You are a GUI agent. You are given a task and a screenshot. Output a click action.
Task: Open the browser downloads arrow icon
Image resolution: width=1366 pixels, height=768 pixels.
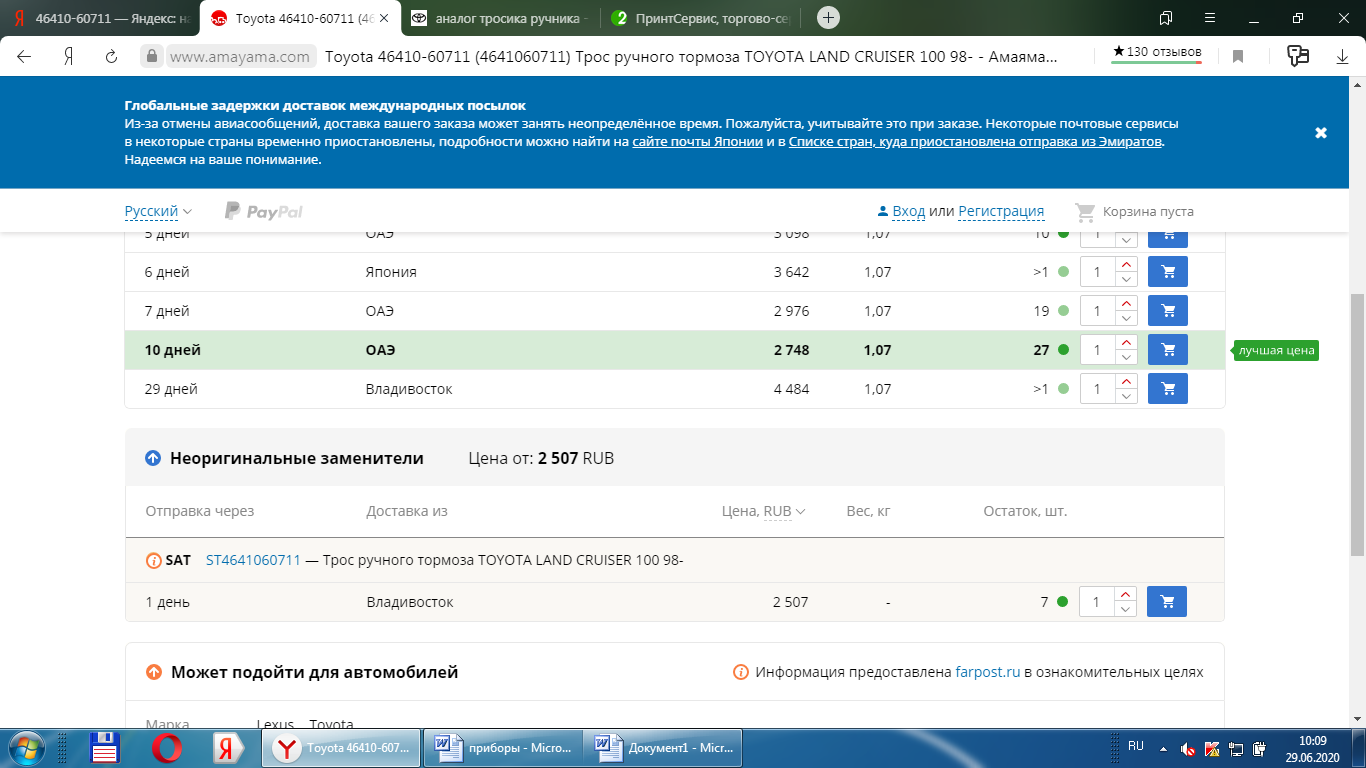(x=1342, y=57)
